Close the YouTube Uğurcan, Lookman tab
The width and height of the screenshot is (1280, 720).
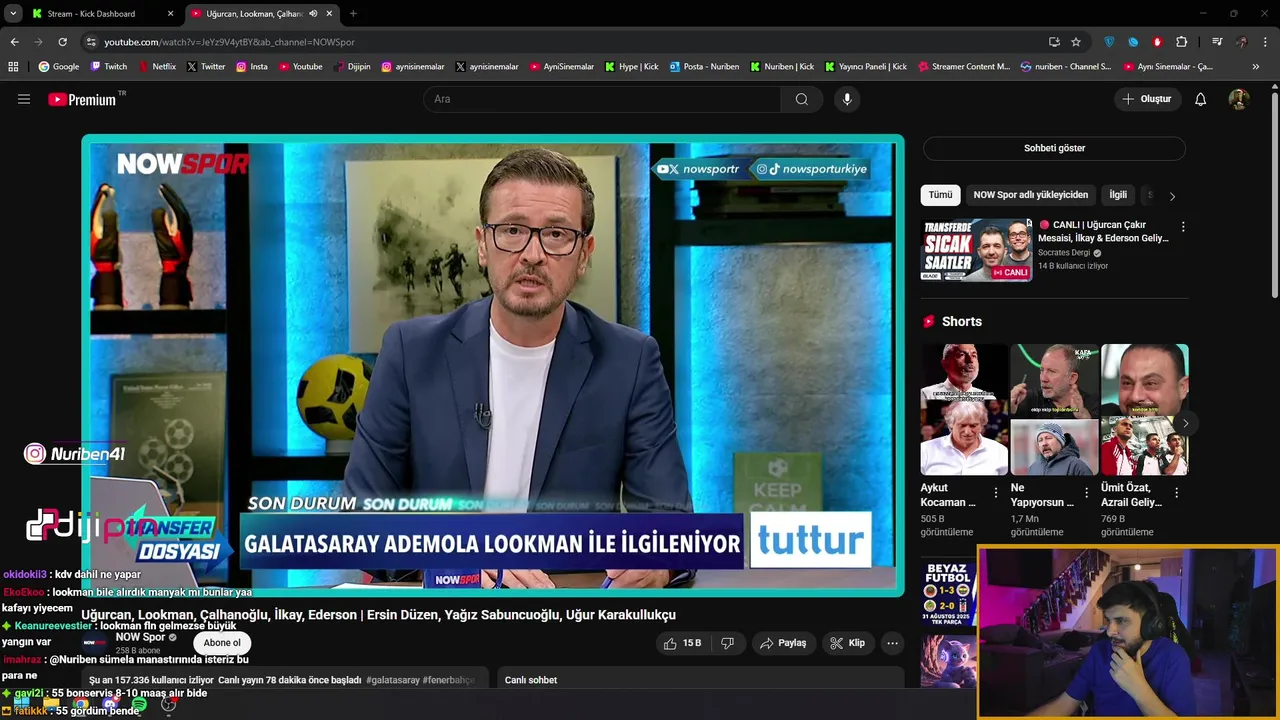click(x=329, y=14)
